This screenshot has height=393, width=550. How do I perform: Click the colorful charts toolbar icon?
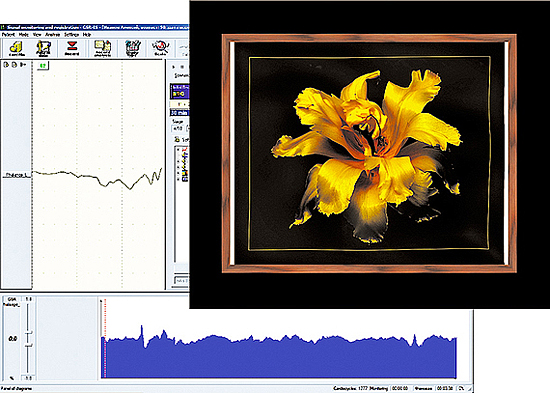[133, 48]
